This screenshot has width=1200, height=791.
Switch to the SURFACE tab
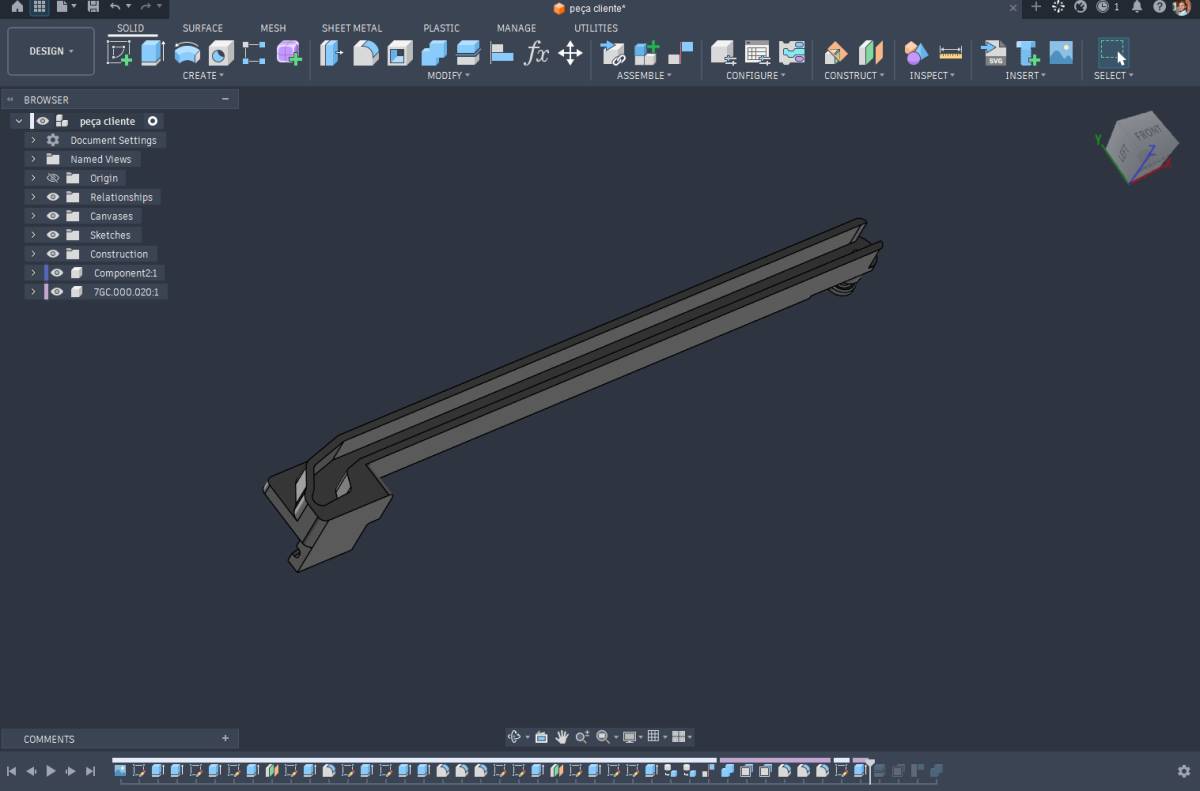point(203,28)
